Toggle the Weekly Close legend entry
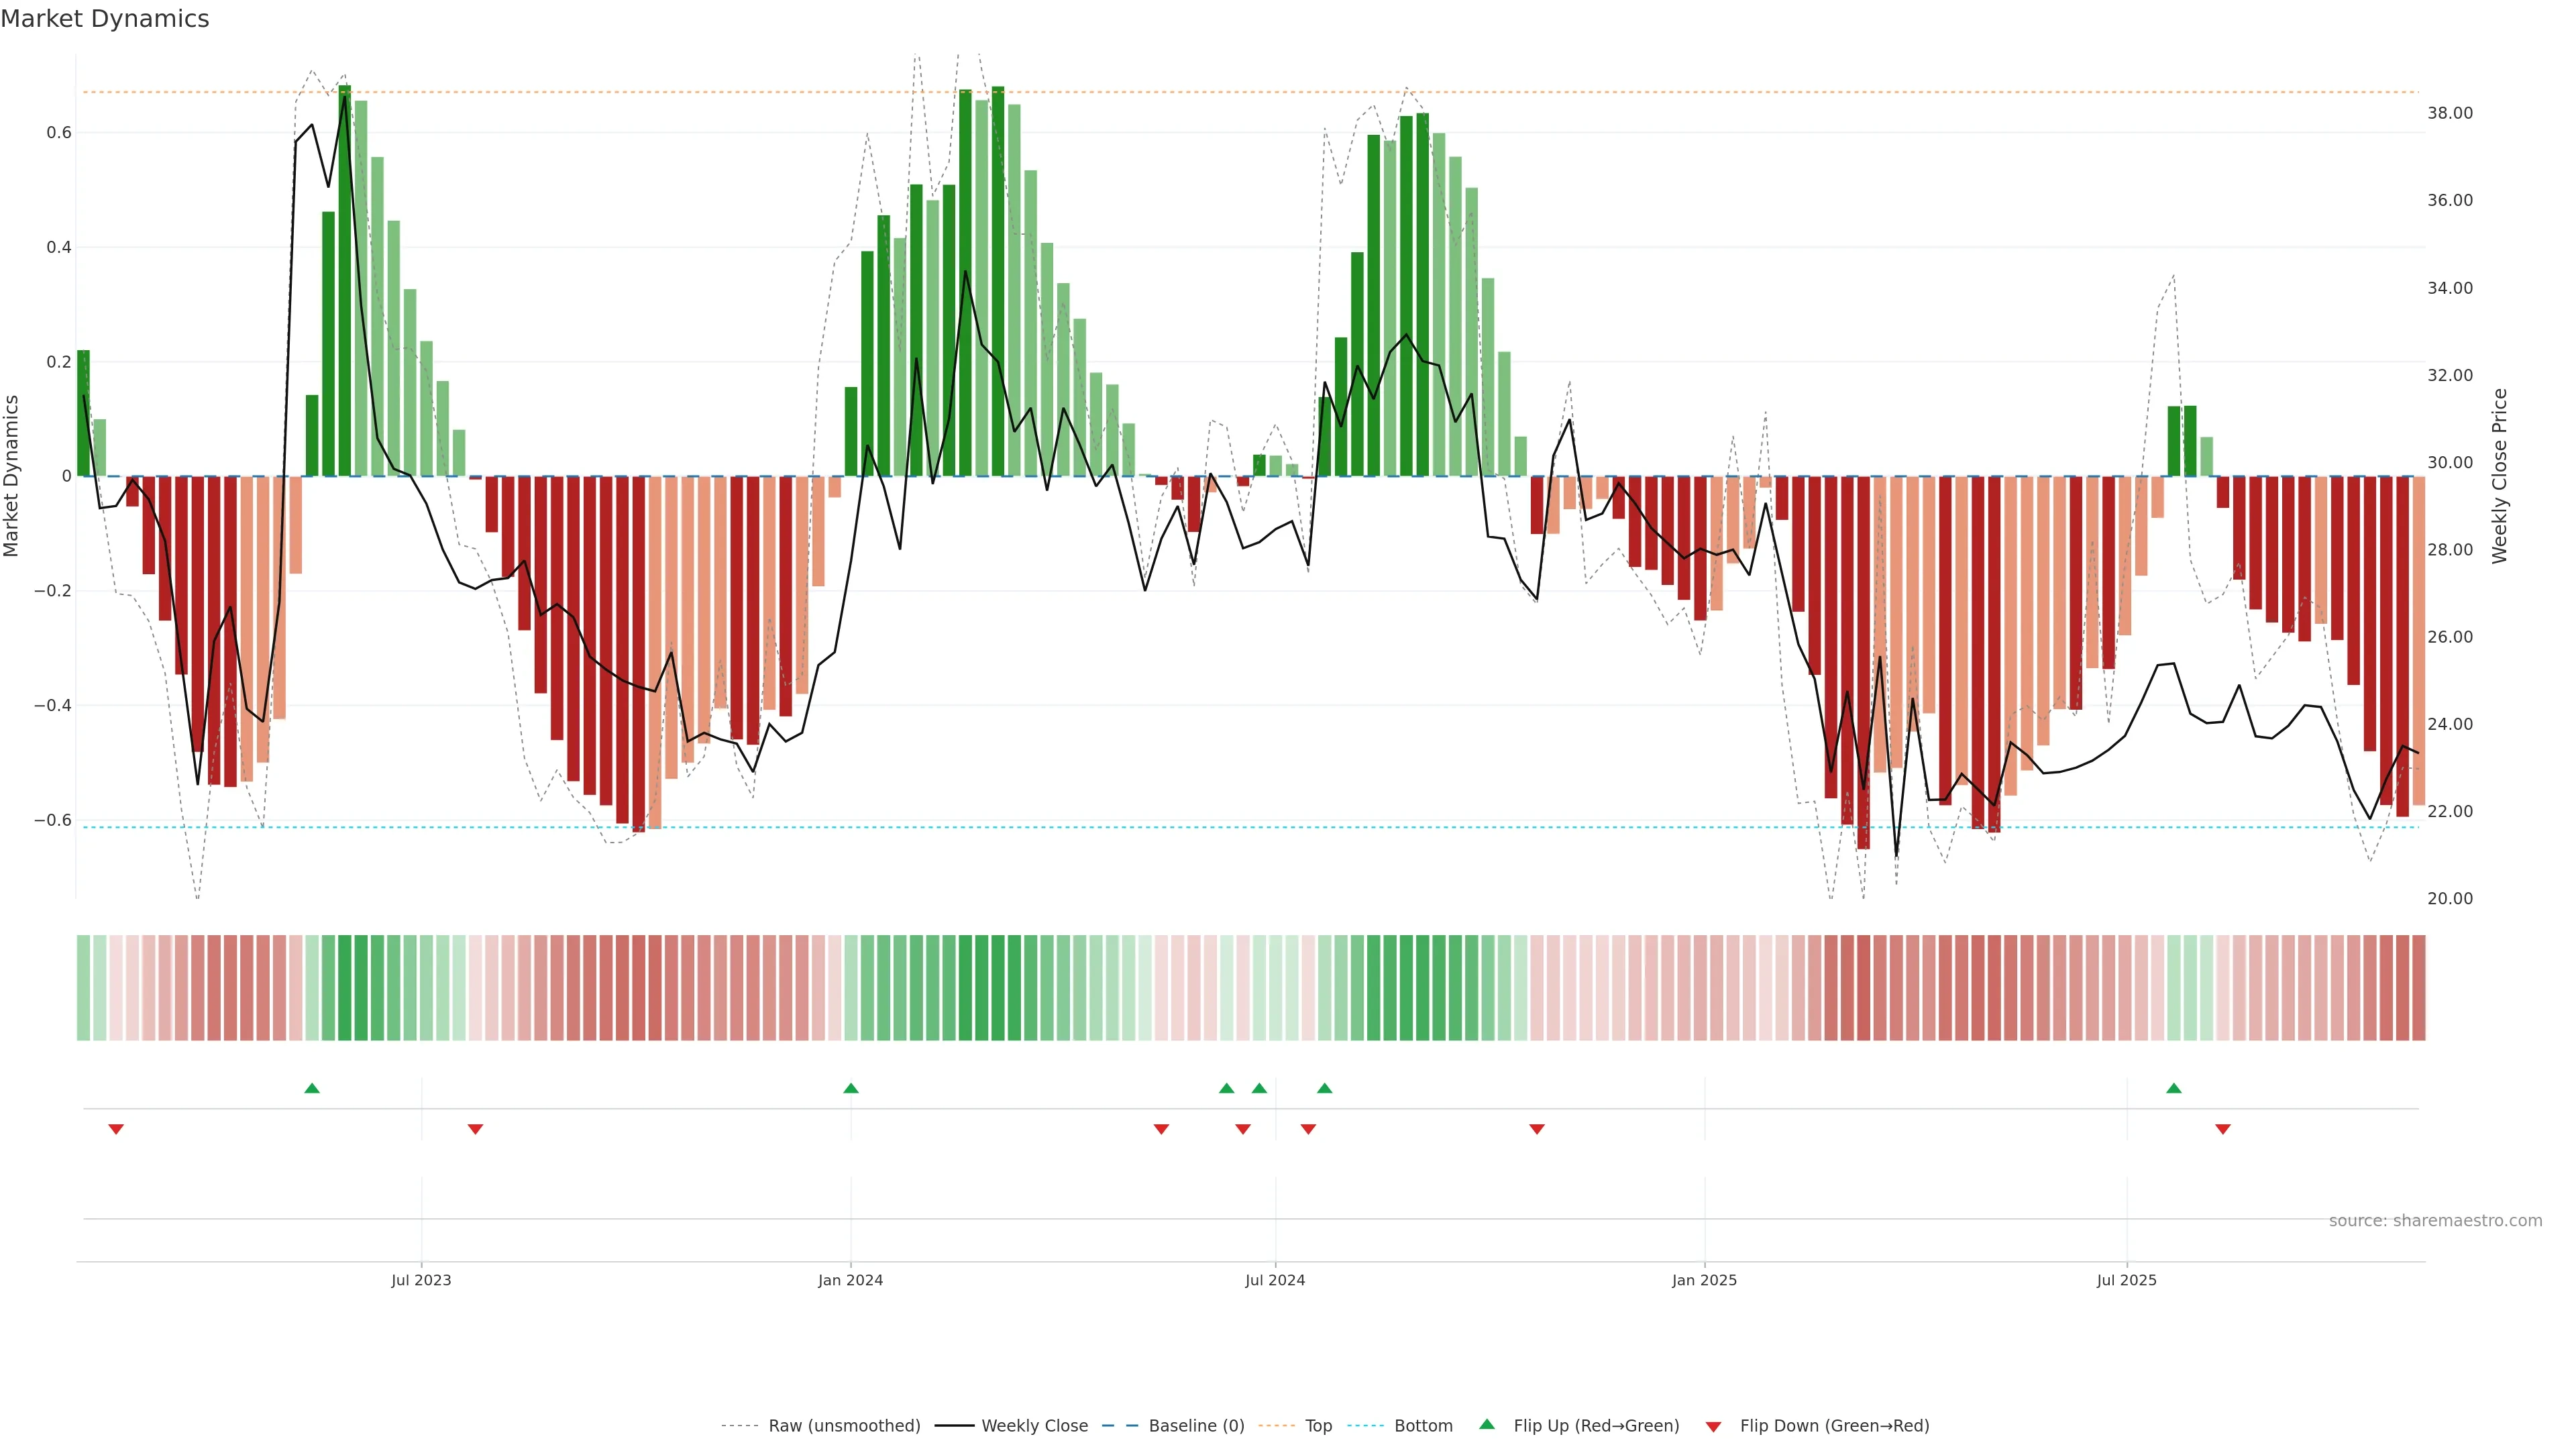Screen dimensions: 2576x1449 [1034, 1426]
